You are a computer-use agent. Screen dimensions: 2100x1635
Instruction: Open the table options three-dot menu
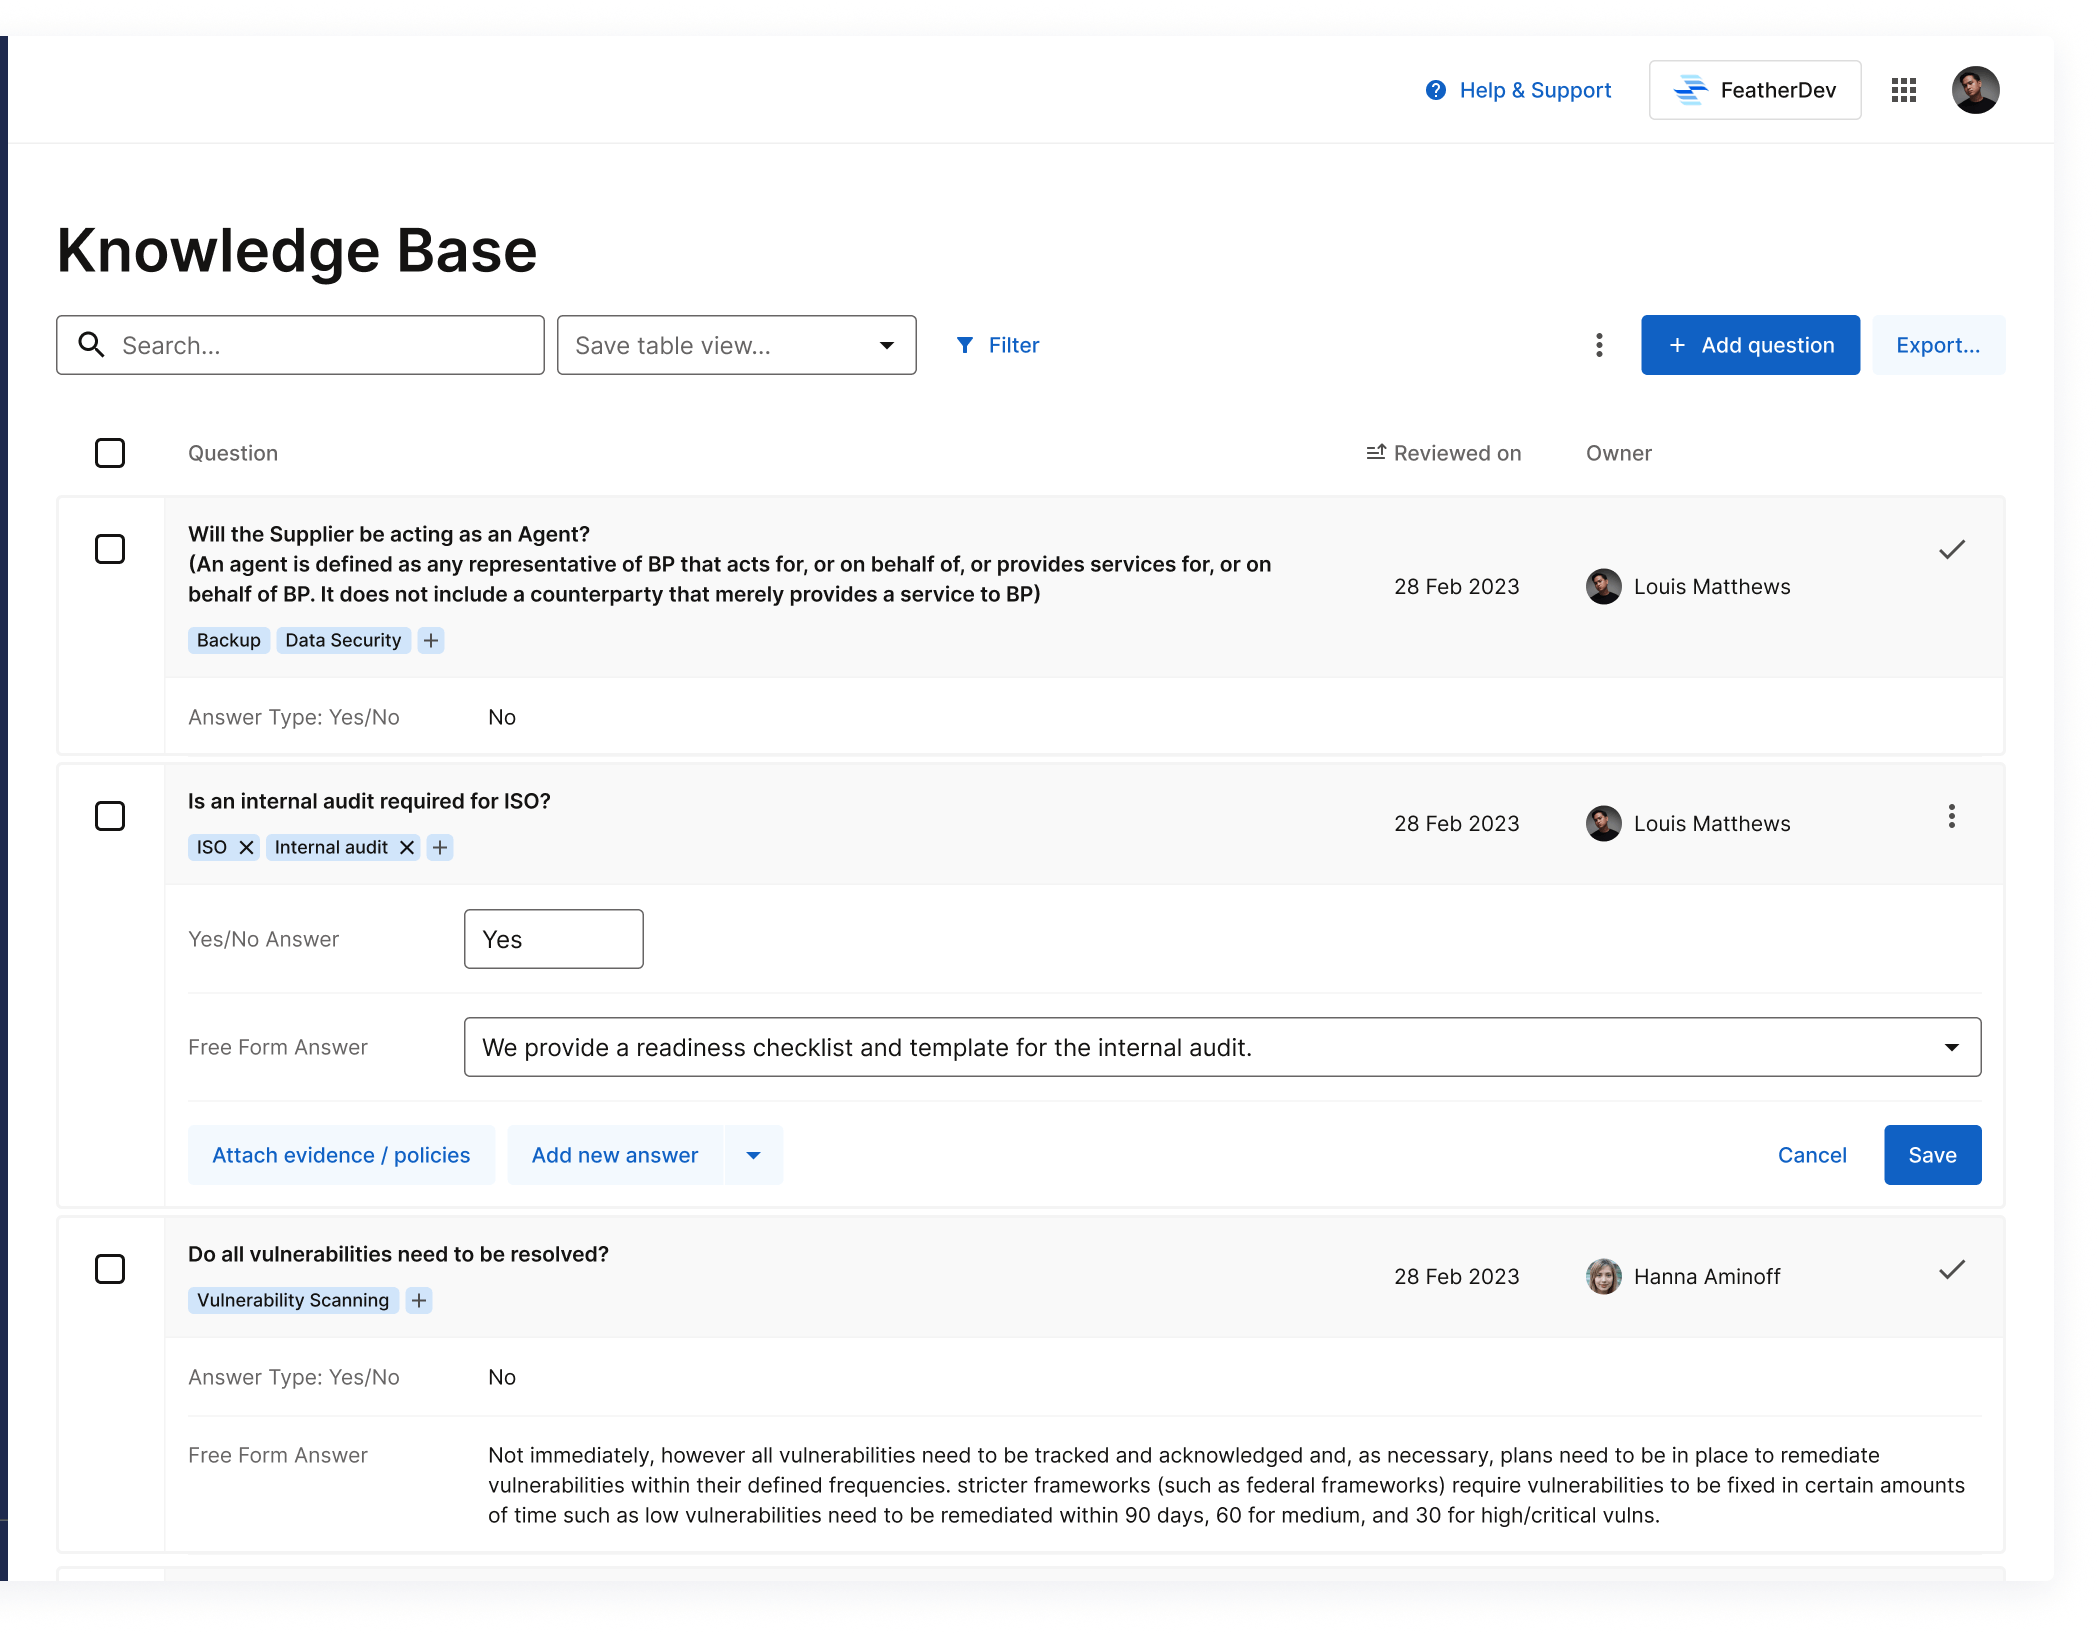point(1598,345)
